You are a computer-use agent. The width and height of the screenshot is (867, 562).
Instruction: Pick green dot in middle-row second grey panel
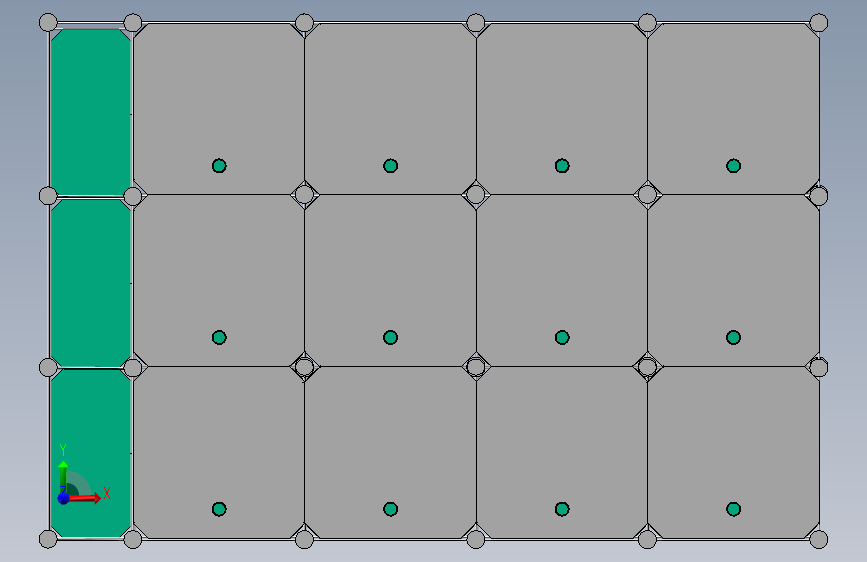(390, 337)
